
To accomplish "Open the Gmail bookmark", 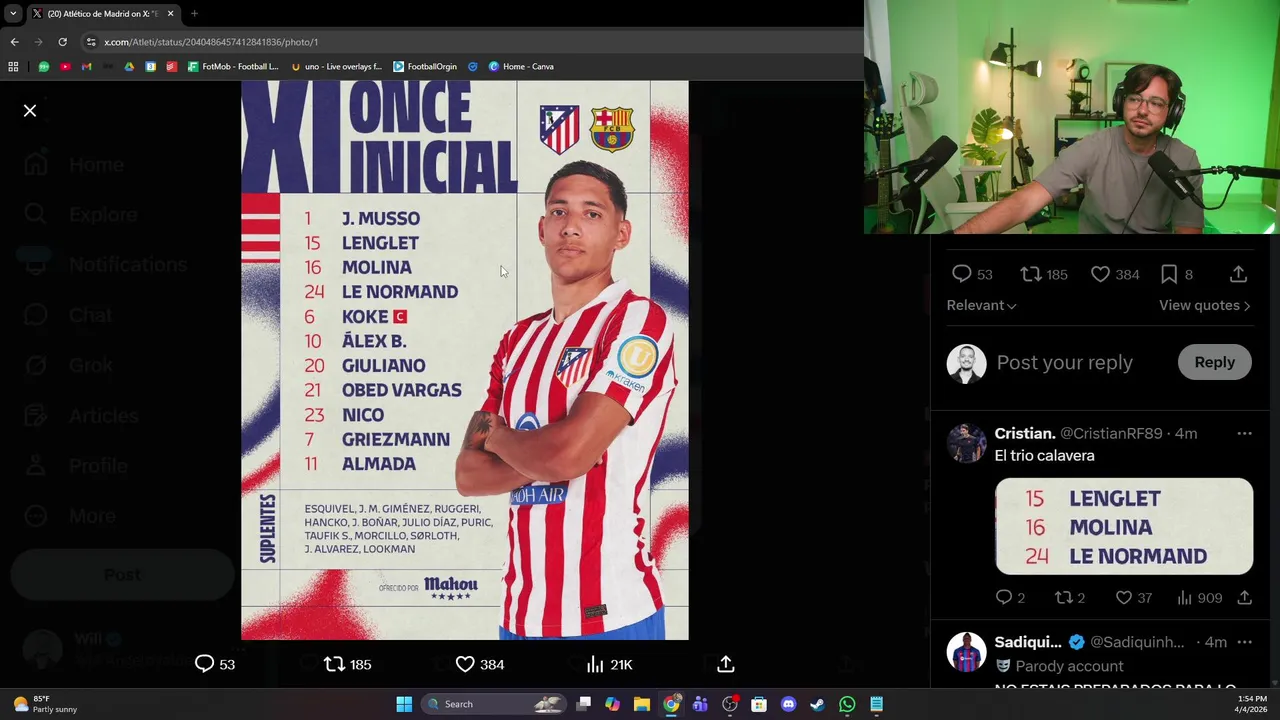I will [x=86, y=67].
